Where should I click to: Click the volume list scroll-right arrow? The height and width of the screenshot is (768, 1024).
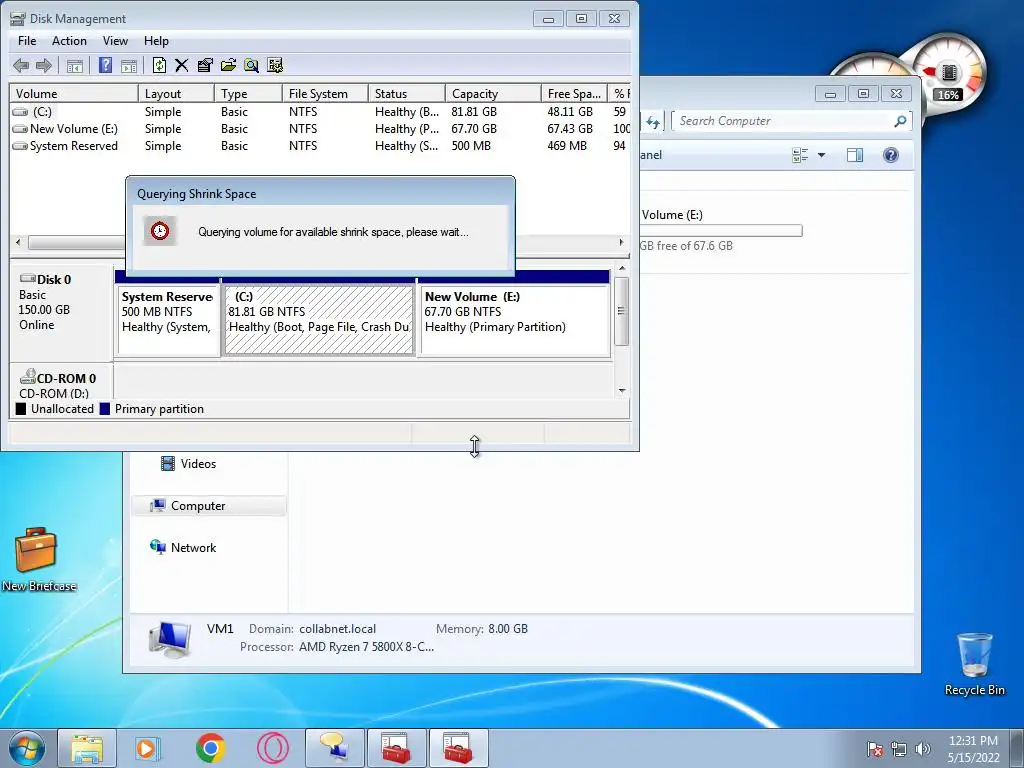[x=621, y=242]
